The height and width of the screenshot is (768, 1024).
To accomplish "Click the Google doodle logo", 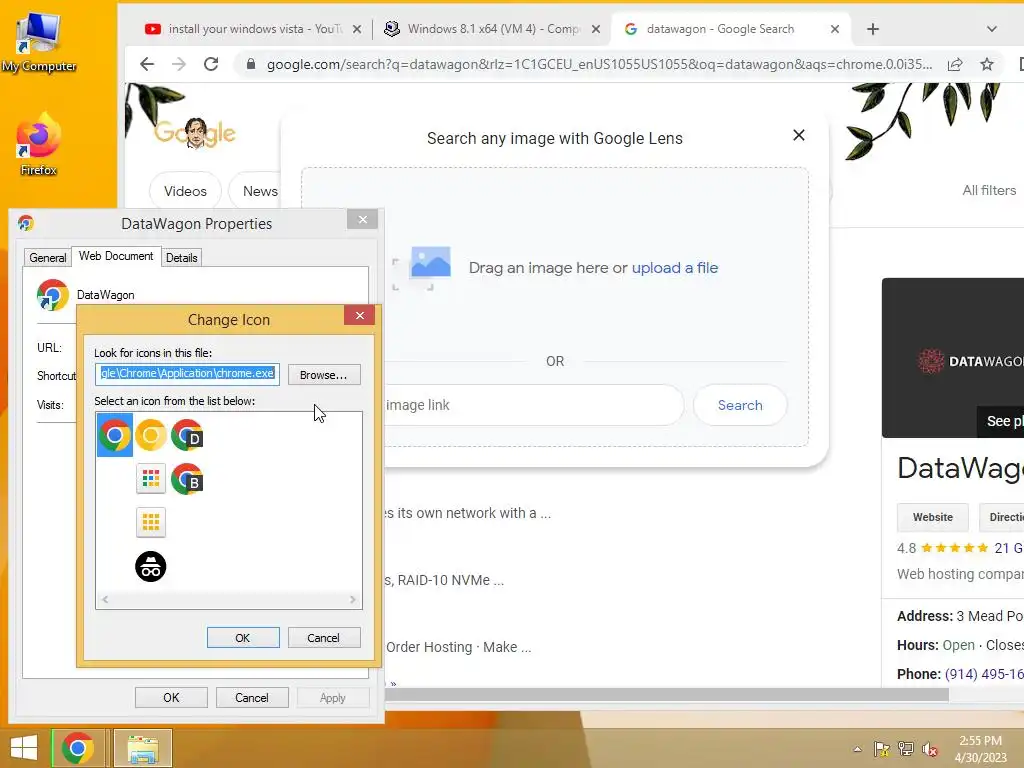I will click(x=195, y=133).
